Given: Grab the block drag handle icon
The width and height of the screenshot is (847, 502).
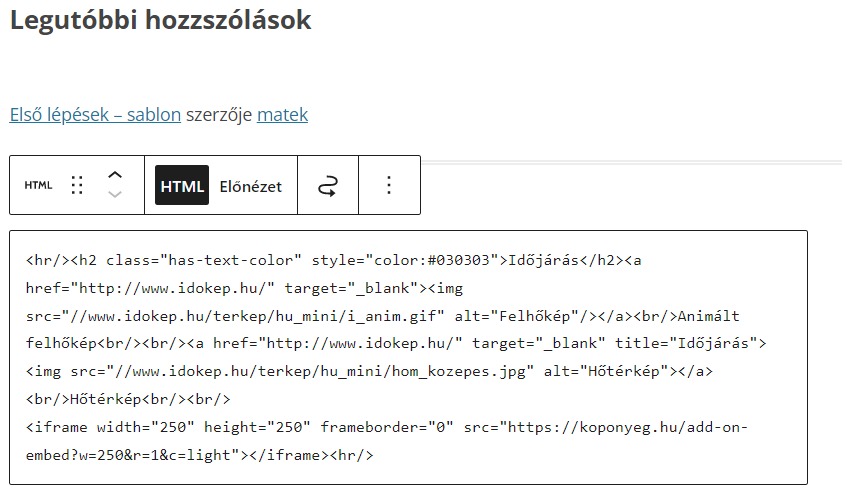Looking at the screenshot, I should 77,186.
